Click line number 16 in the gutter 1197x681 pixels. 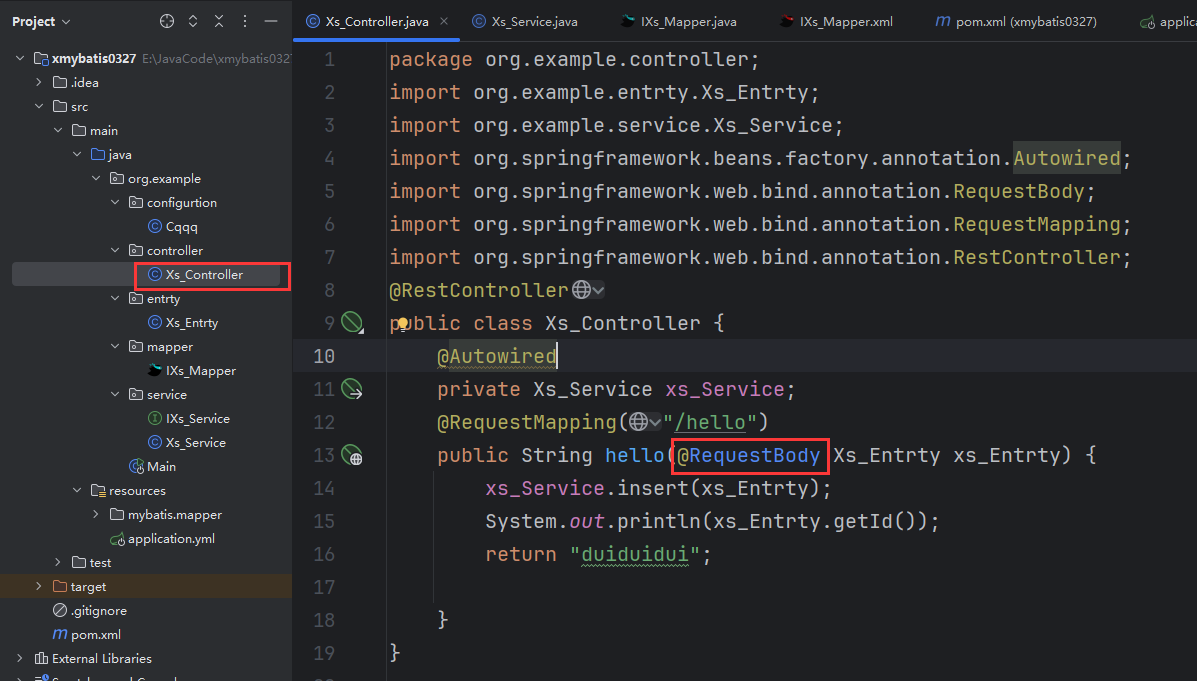tap(324, 554)
